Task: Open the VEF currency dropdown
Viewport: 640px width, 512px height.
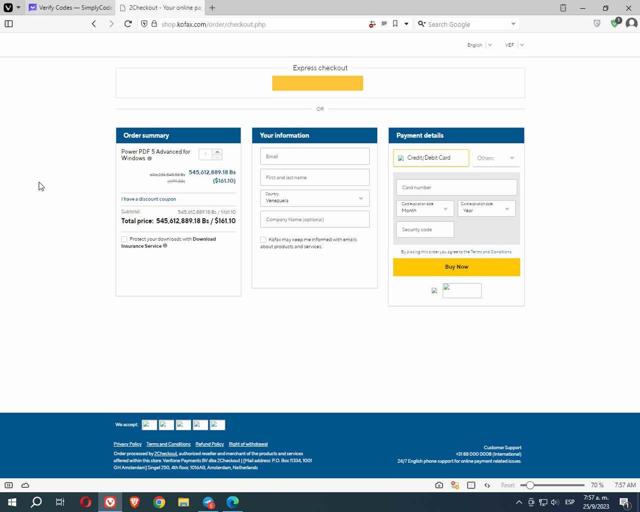Action: tap(514, 45)
